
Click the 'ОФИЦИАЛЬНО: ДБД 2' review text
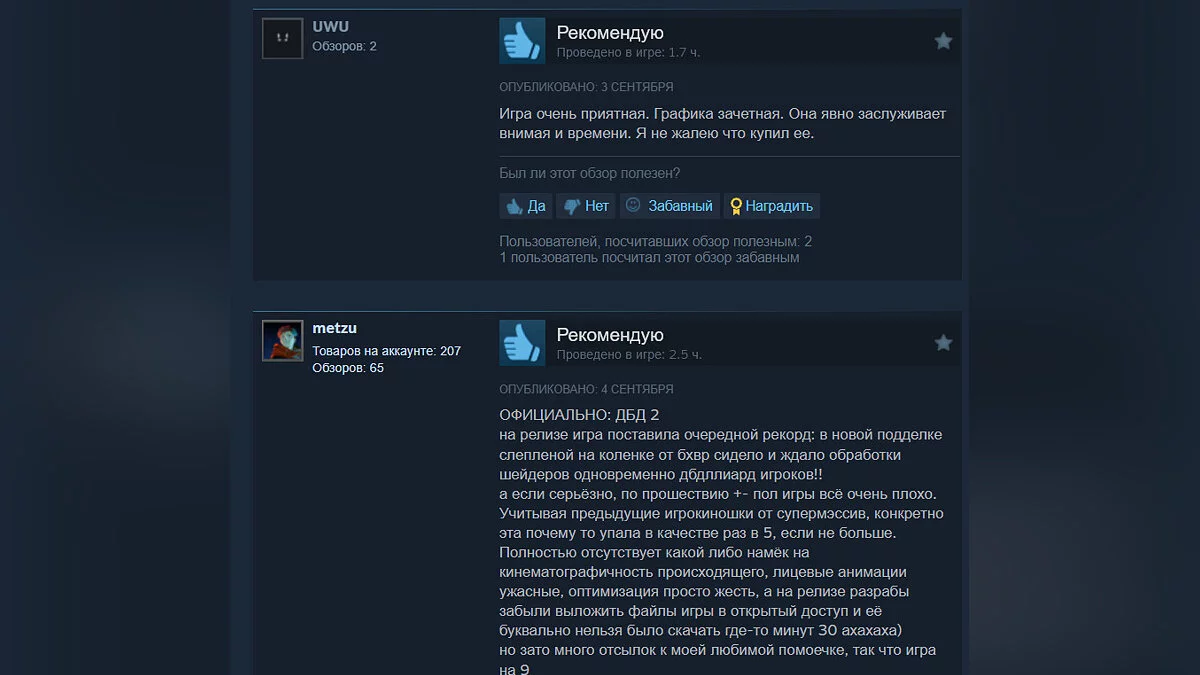(x=579, y=415)
